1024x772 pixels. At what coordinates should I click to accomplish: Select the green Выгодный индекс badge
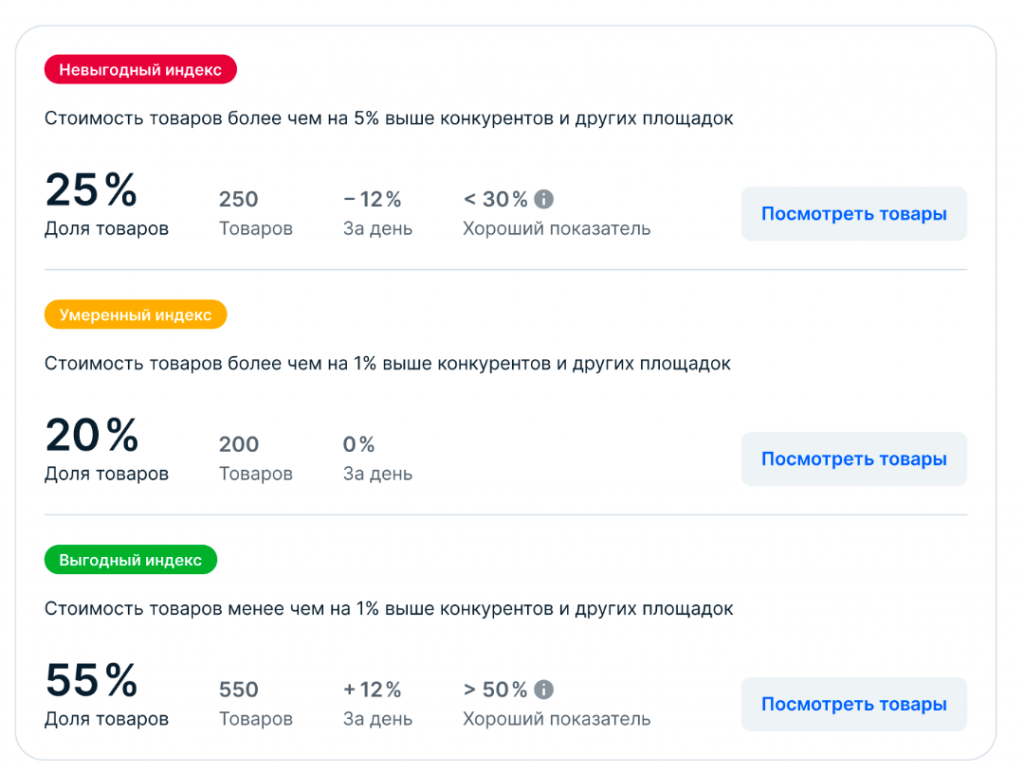tap(130, 560)
